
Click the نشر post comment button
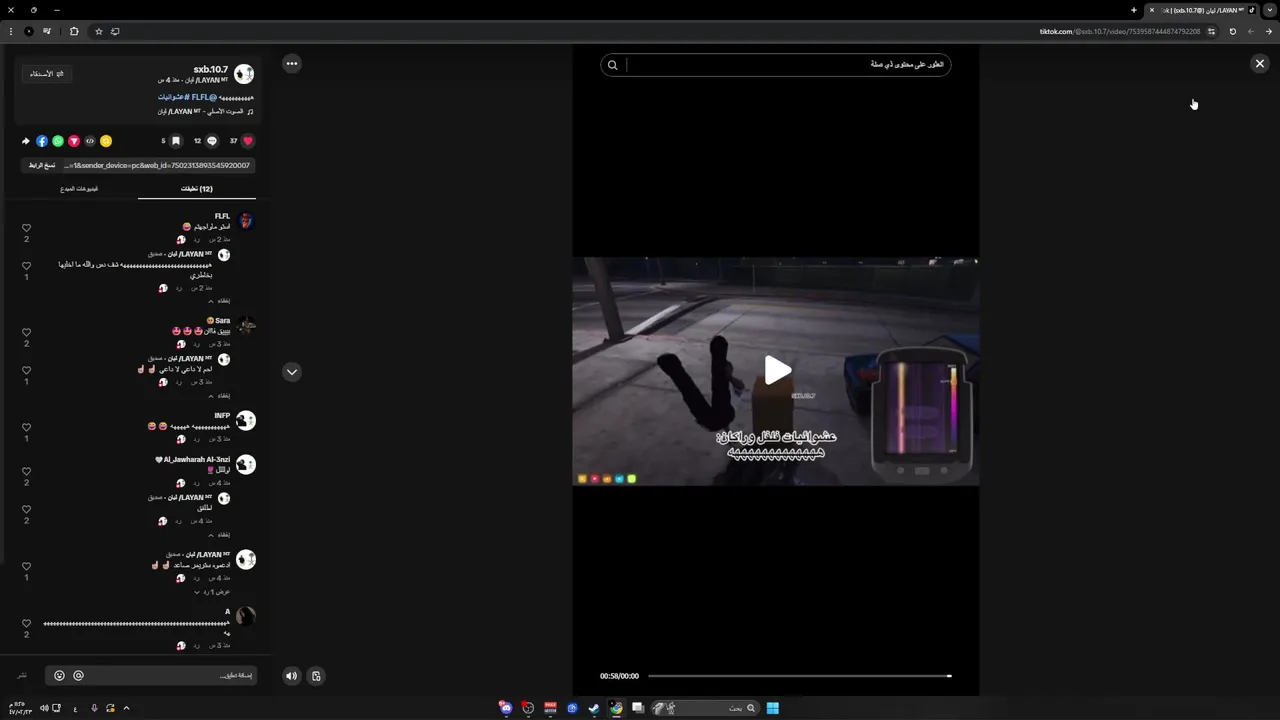(22, 676)
